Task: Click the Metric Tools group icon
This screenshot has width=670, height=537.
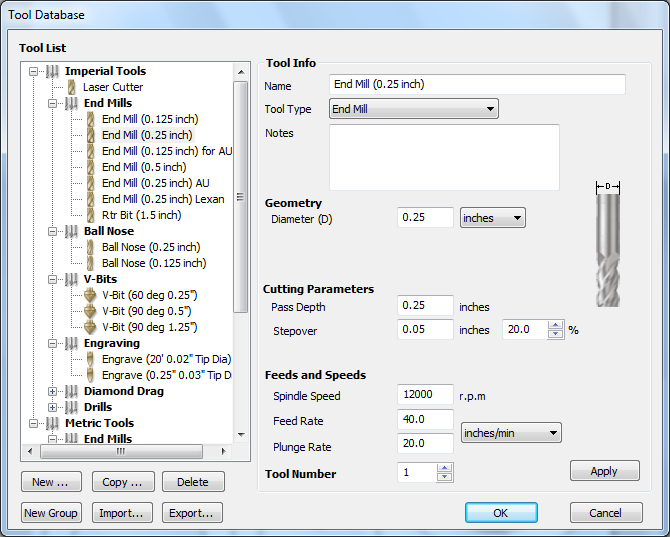Action: click(53, 423)
